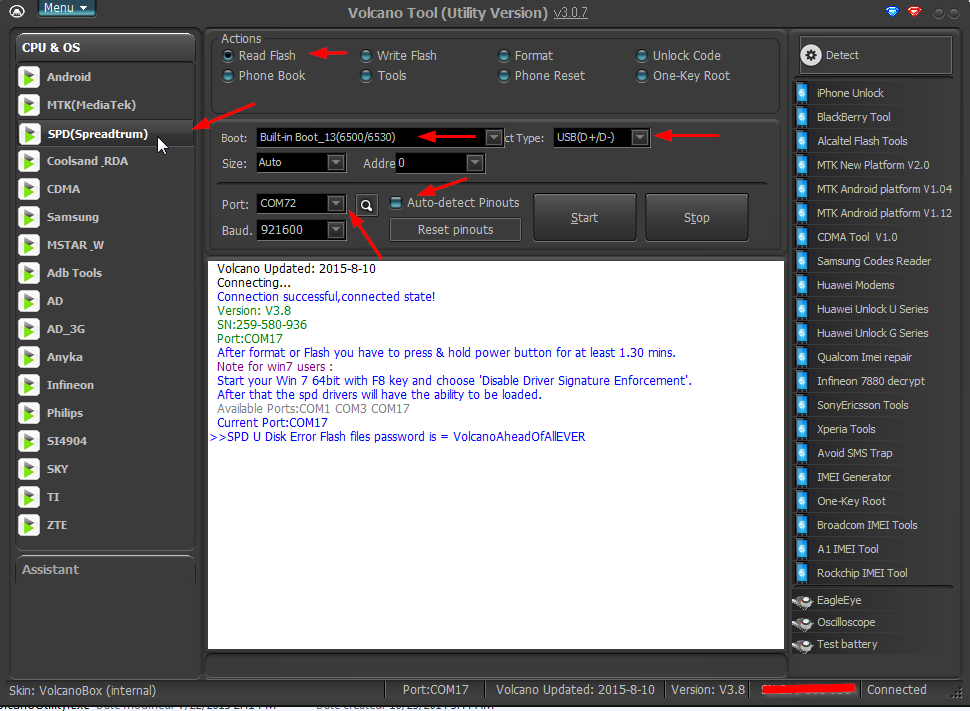This screenshot has width=970, height=711.
Task: Click the search ports magnifier icon
Action: coord(366,205)
